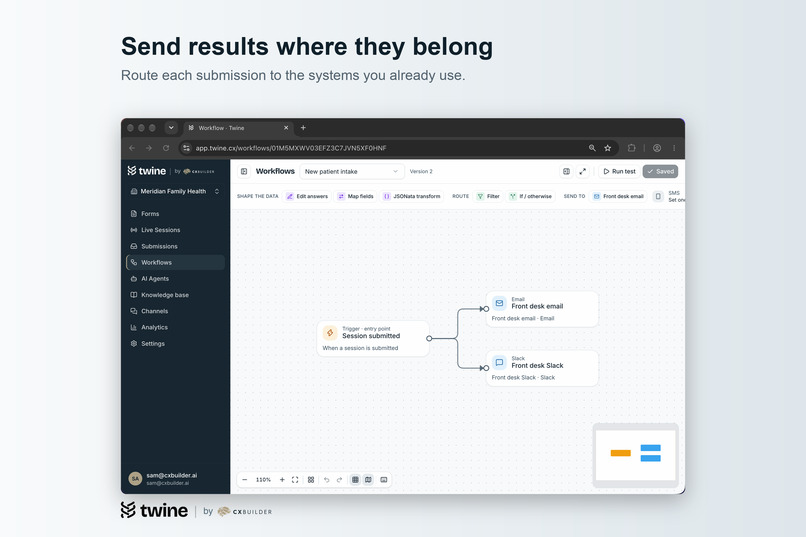The width and height of the screenshot is (806, 537).
Task: Close the Workflow - Twine tab
Action: [286, 128]
